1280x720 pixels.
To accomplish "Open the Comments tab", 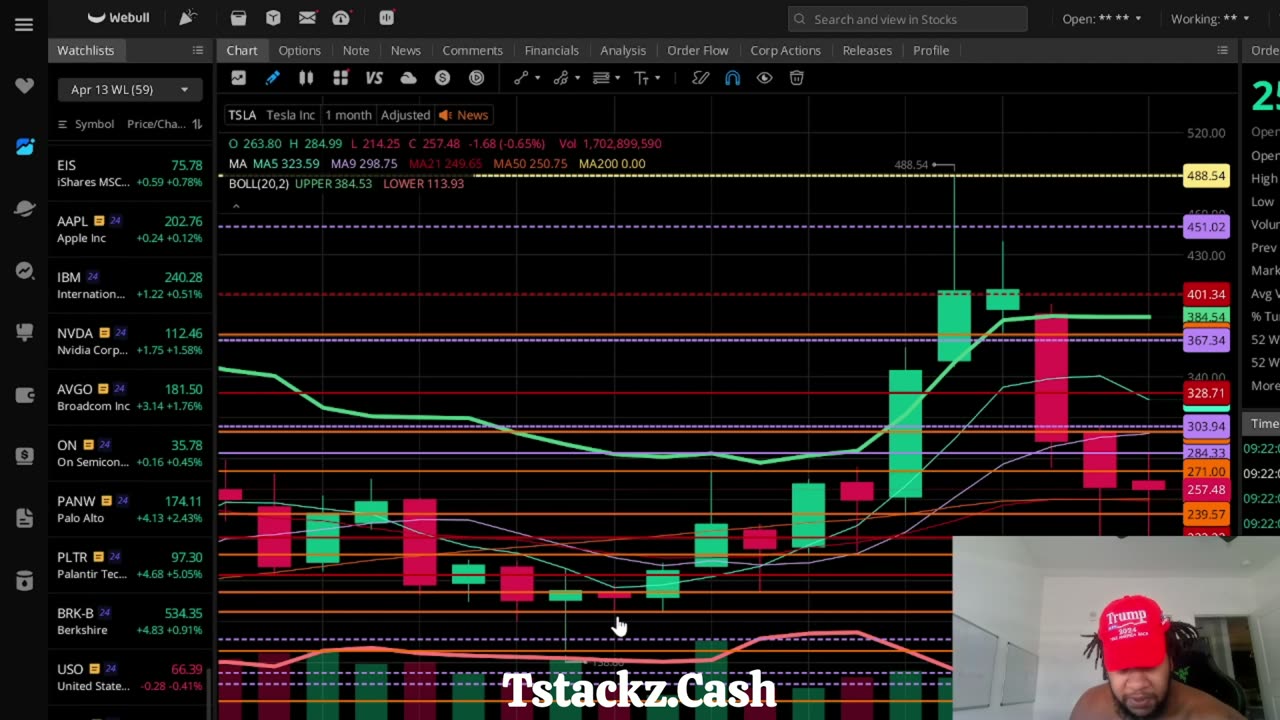I will coord(472,50).
